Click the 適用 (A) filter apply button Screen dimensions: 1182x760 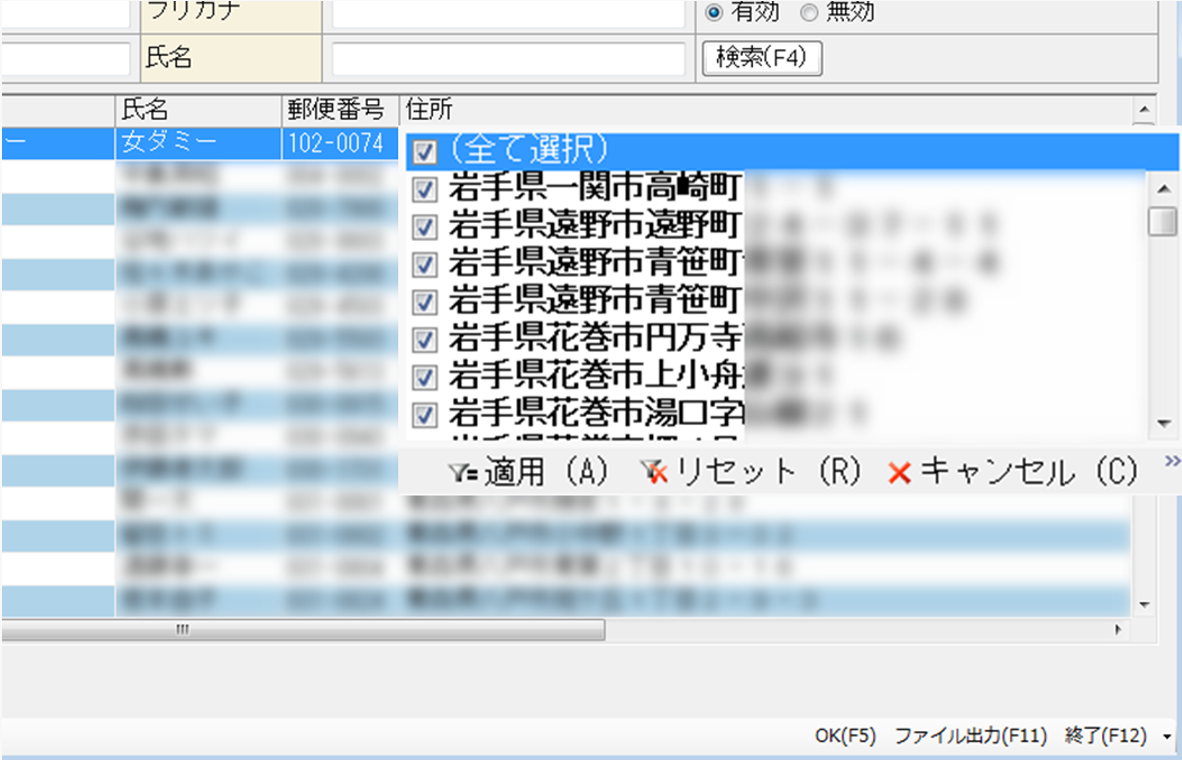[527, 472]
